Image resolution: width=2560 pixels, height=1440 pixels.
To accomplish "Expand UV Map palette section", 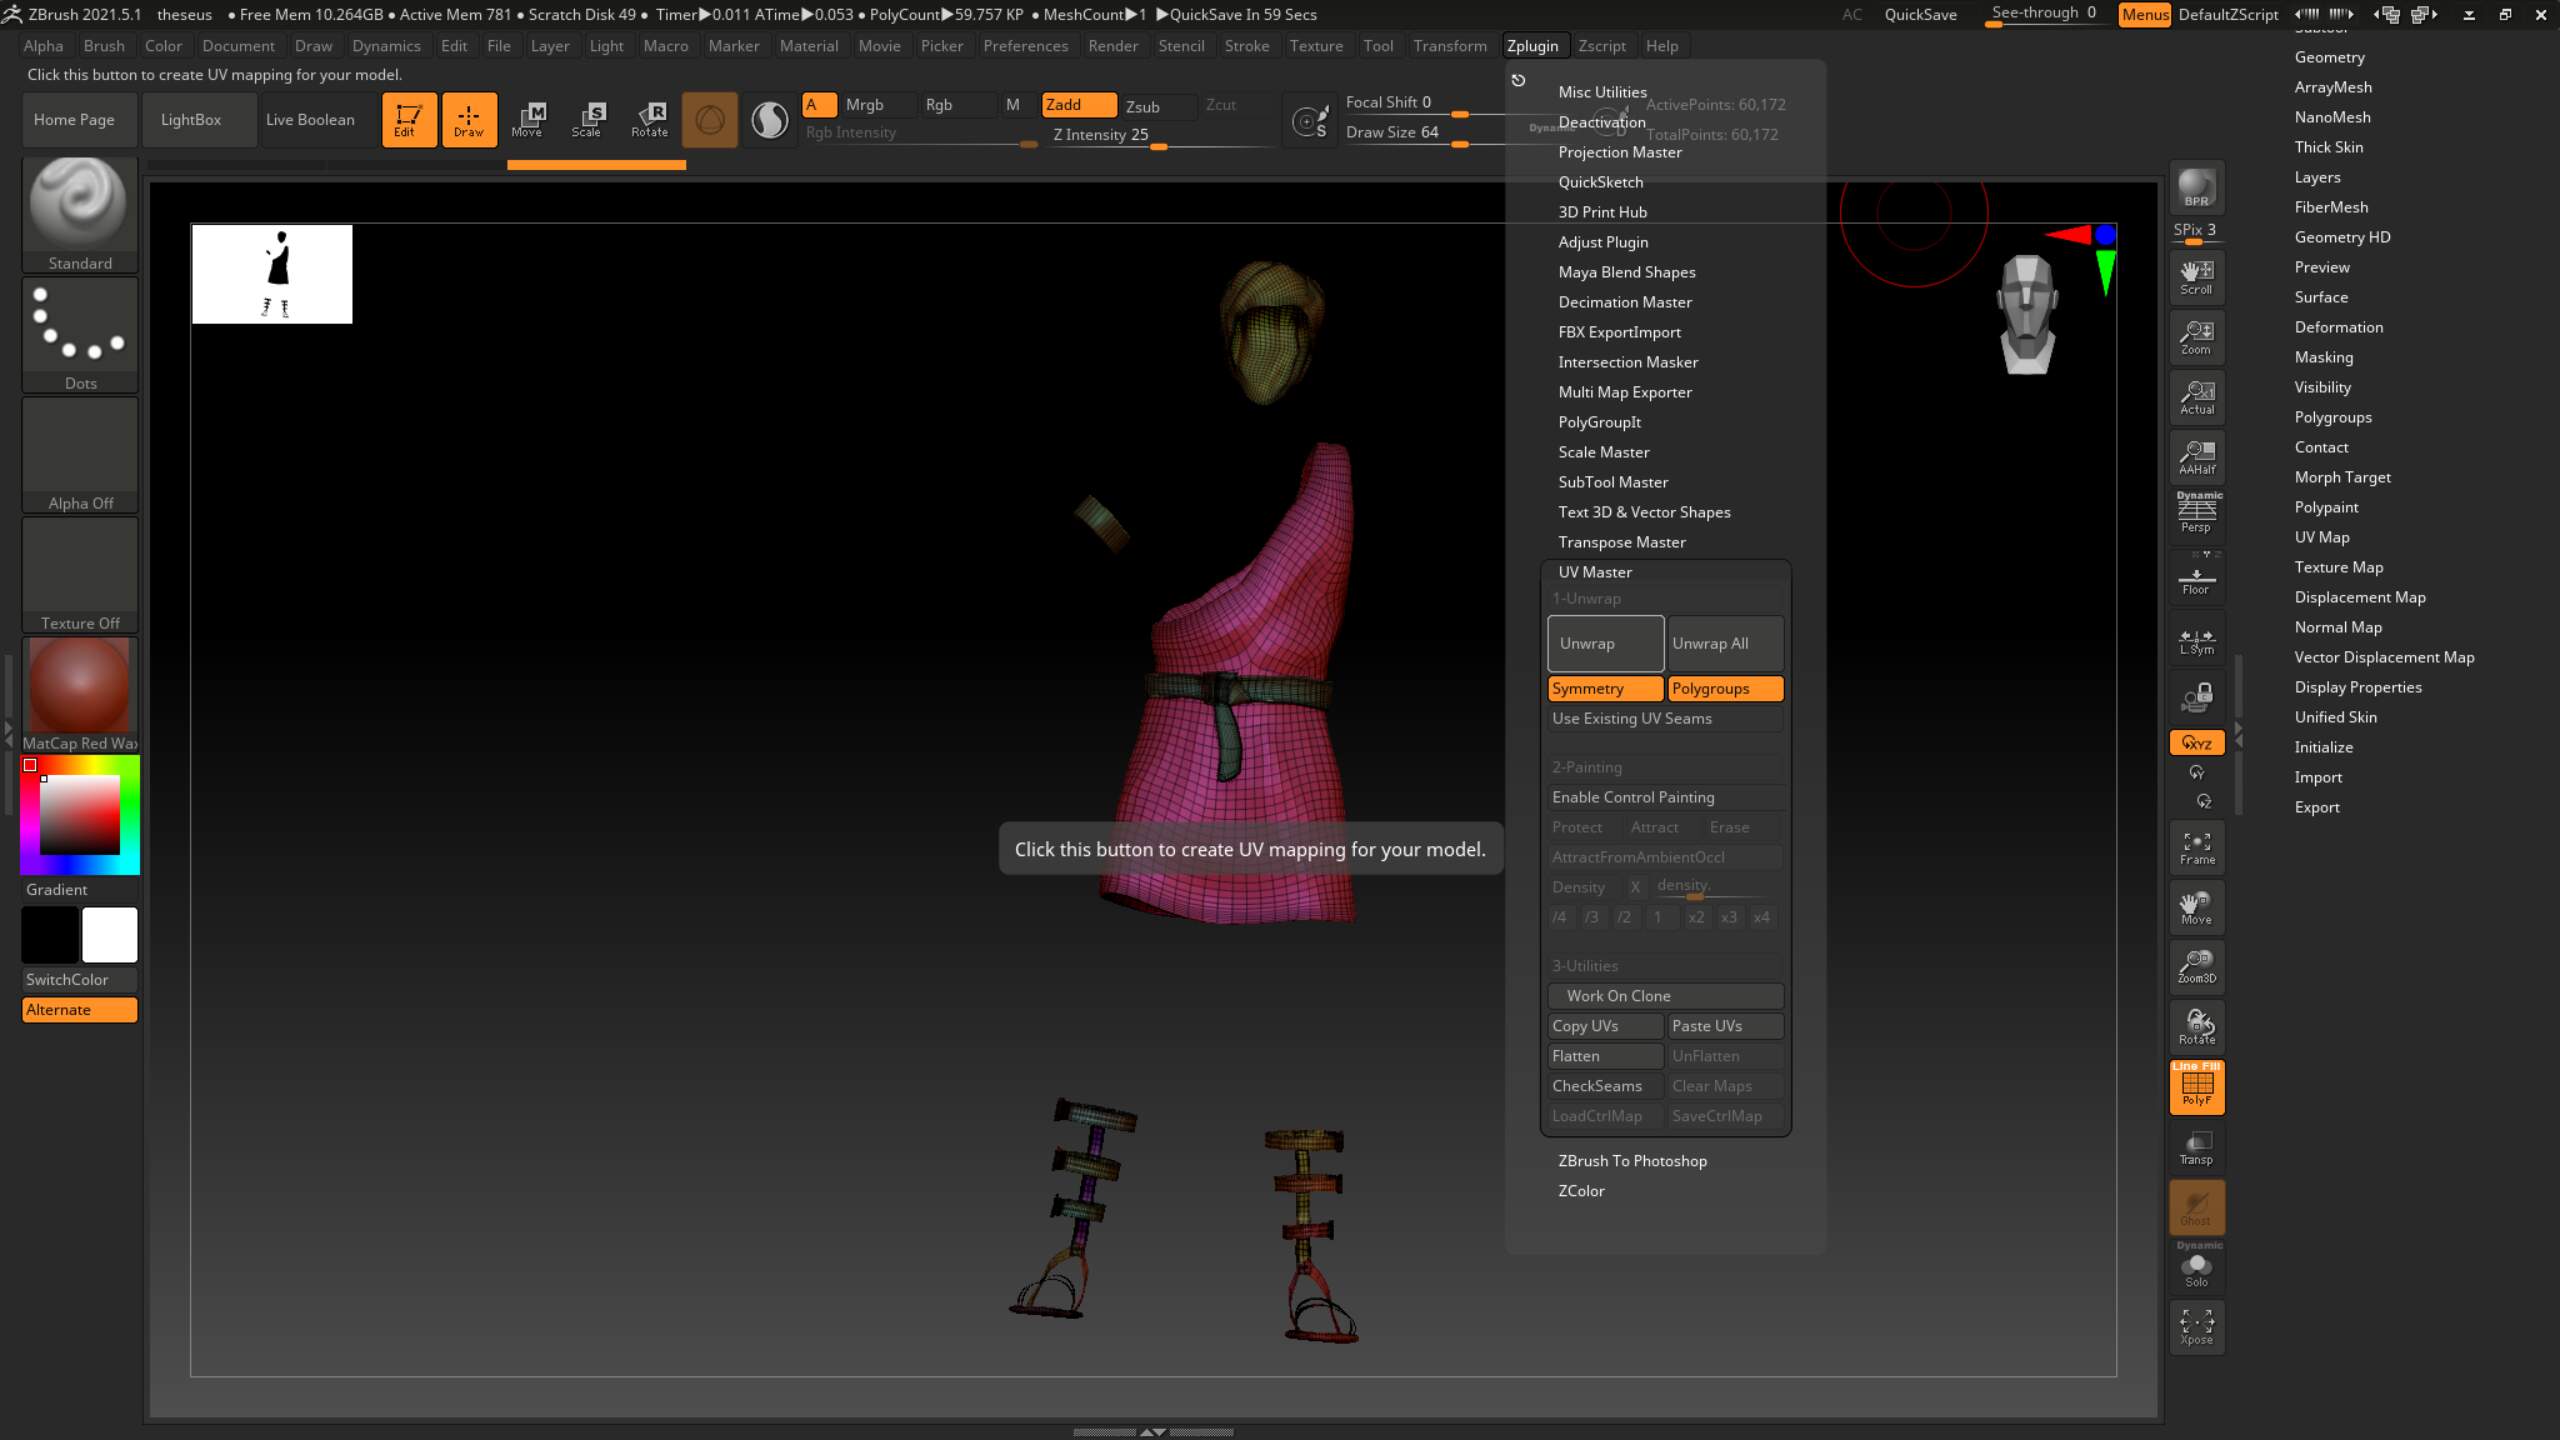I will [x=2321, y=537].
